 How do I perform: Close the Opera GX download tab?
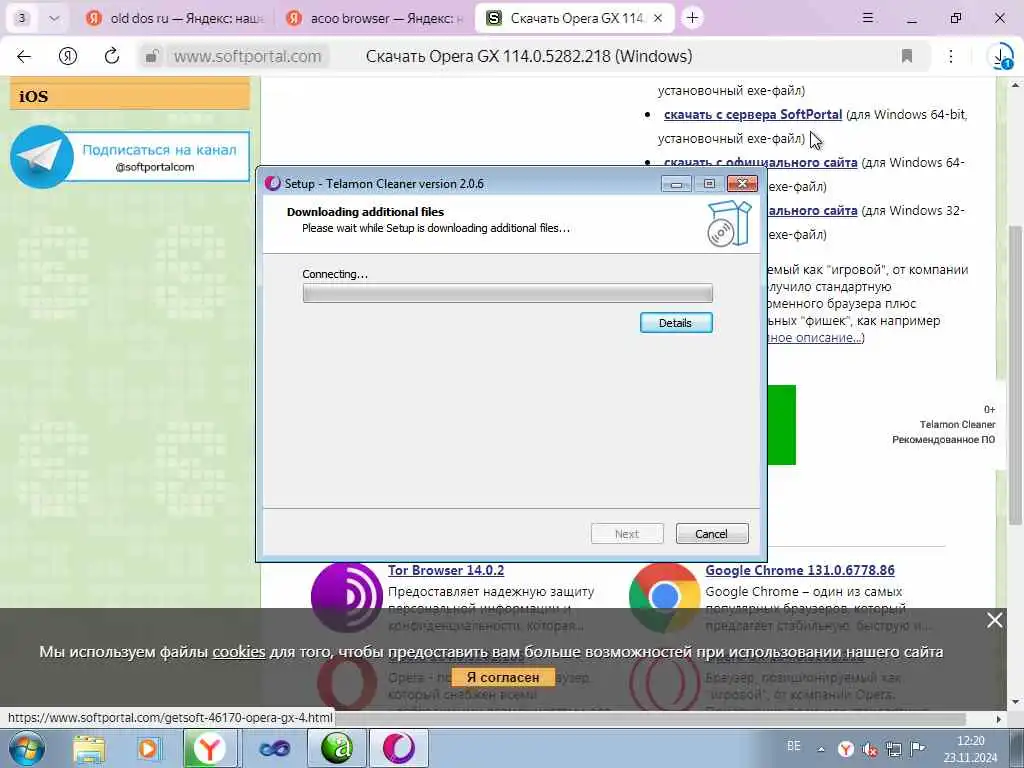click(658, 18)
